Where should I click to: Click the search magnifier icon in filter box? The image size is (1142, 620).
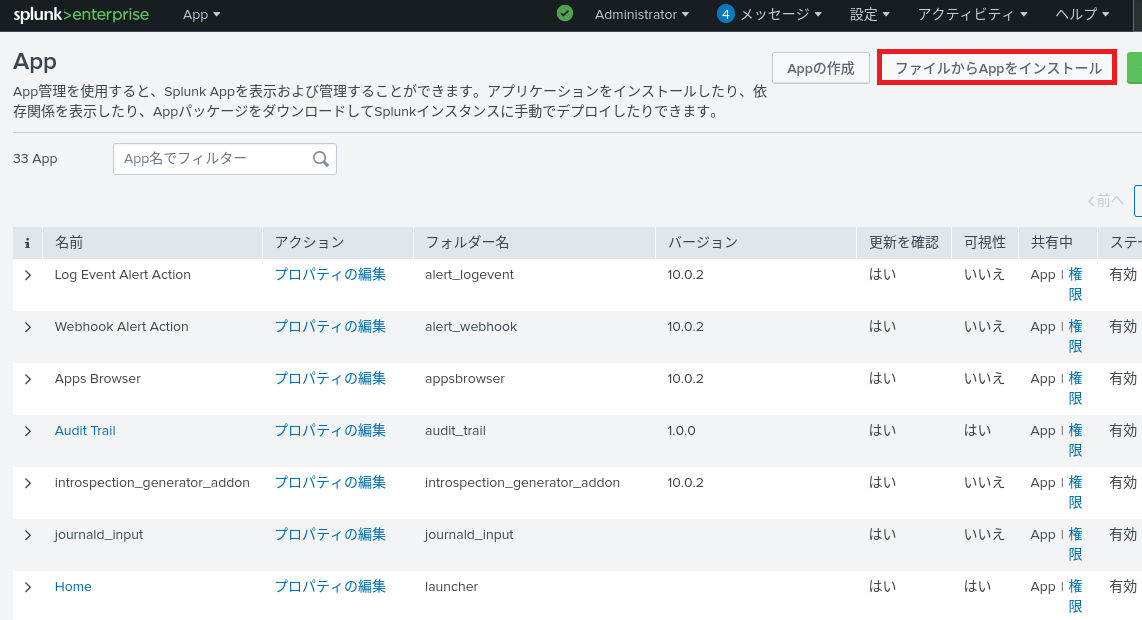click(x=321, y=159)
